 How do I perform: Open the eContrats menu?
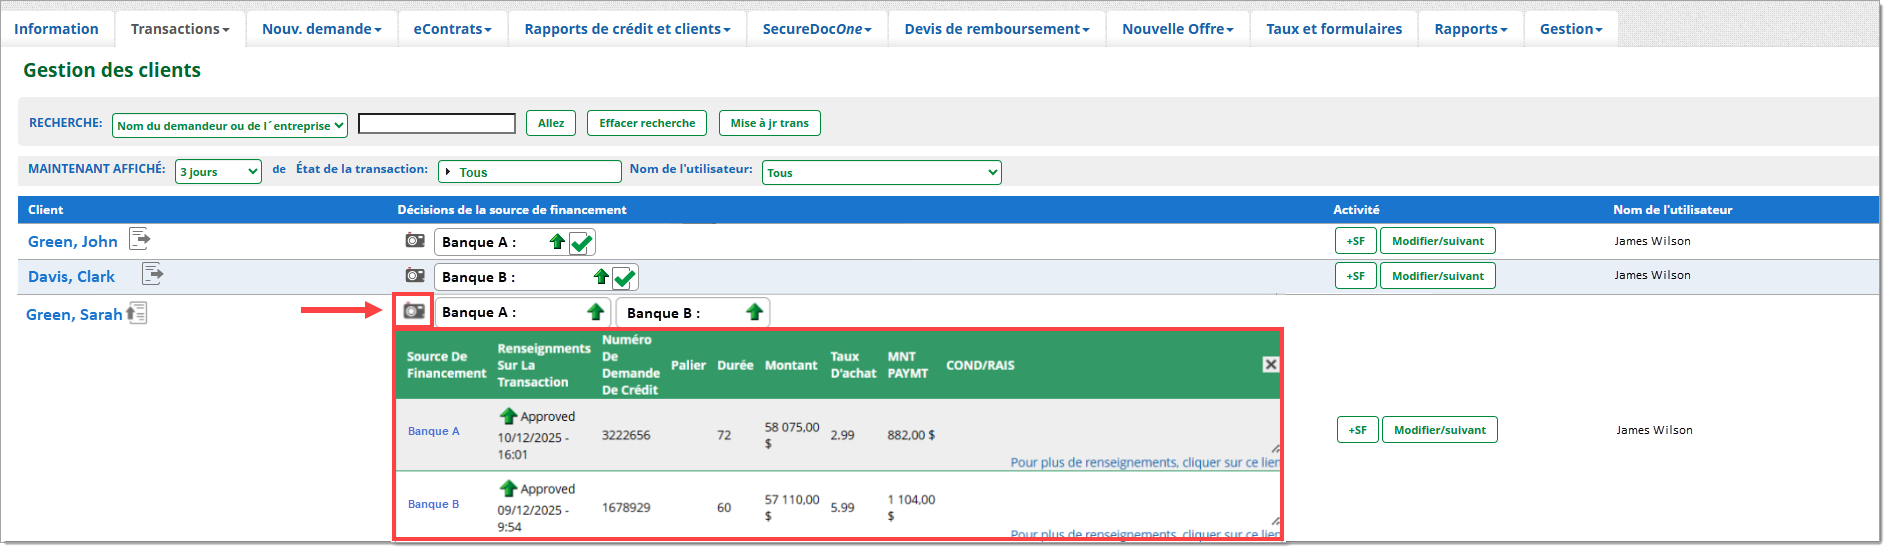pos(452,29)
